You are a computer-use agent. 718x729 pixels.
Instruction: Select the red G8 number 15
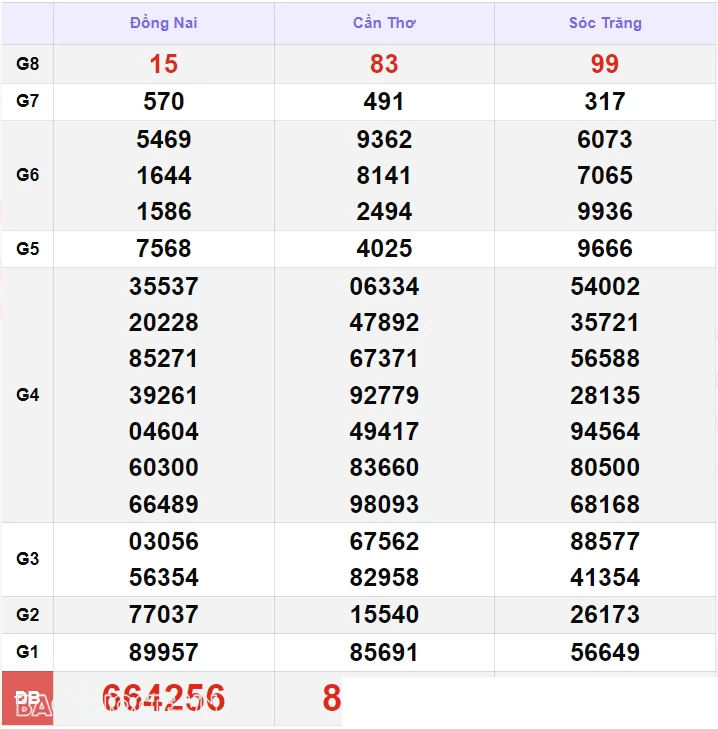pos(163,64)
